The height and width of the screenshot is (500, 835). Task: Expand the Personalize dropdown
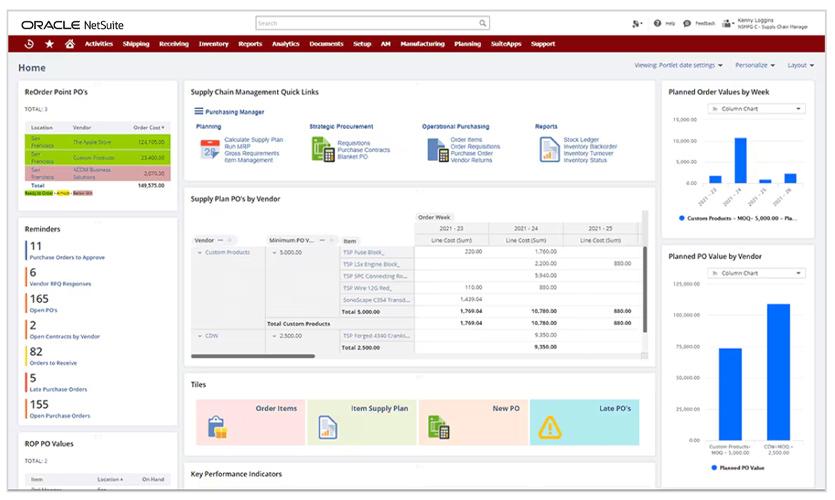(x=755, y=65)
